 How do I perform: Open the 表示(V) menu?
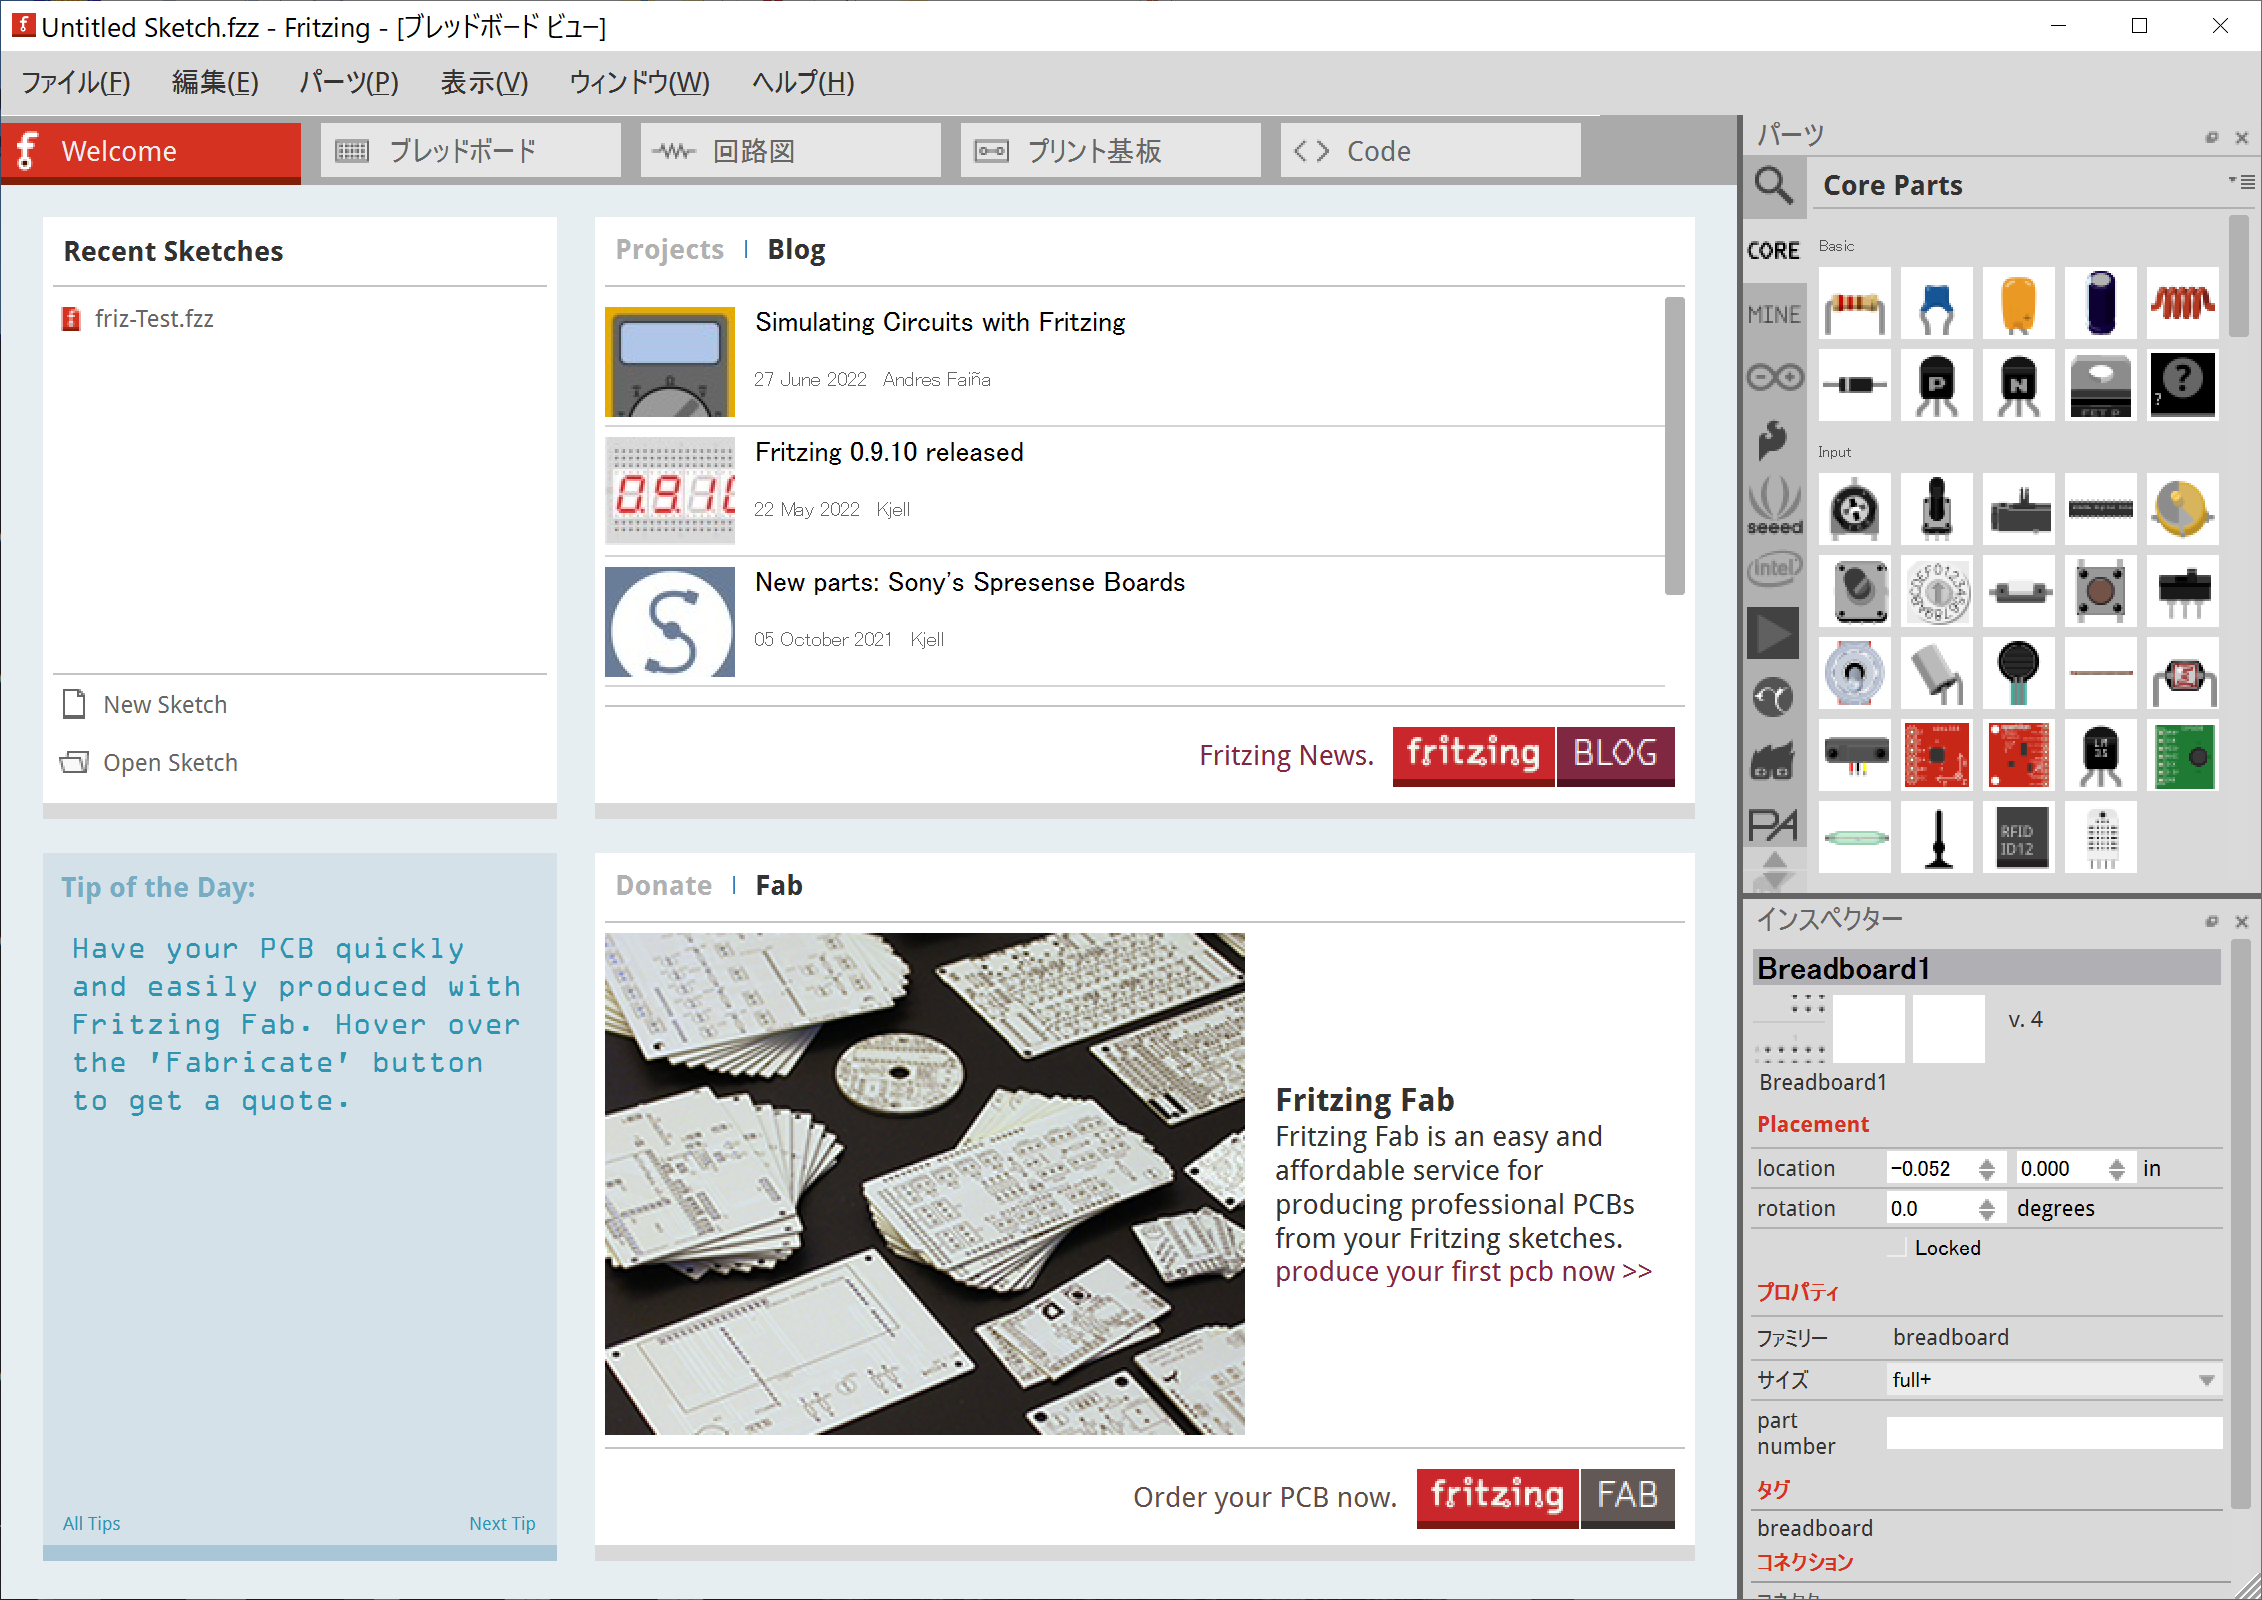click(x=484, y=83)
